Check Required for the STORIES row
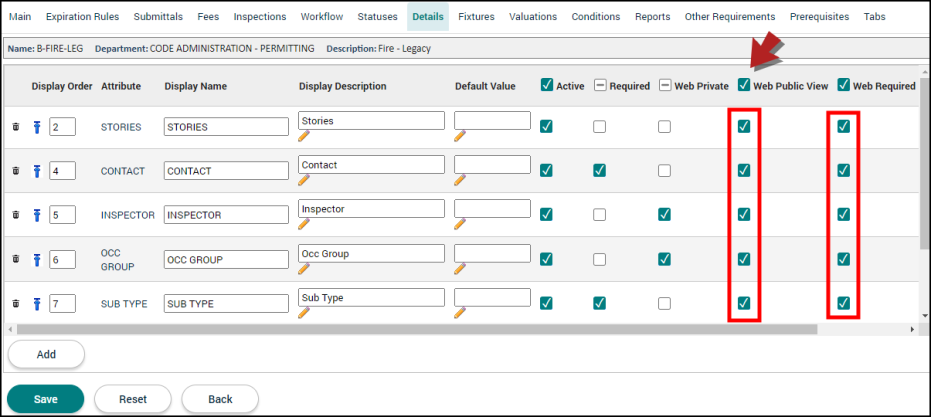Image resolution: width=931 pixels, height=417 pixels. 600,127
